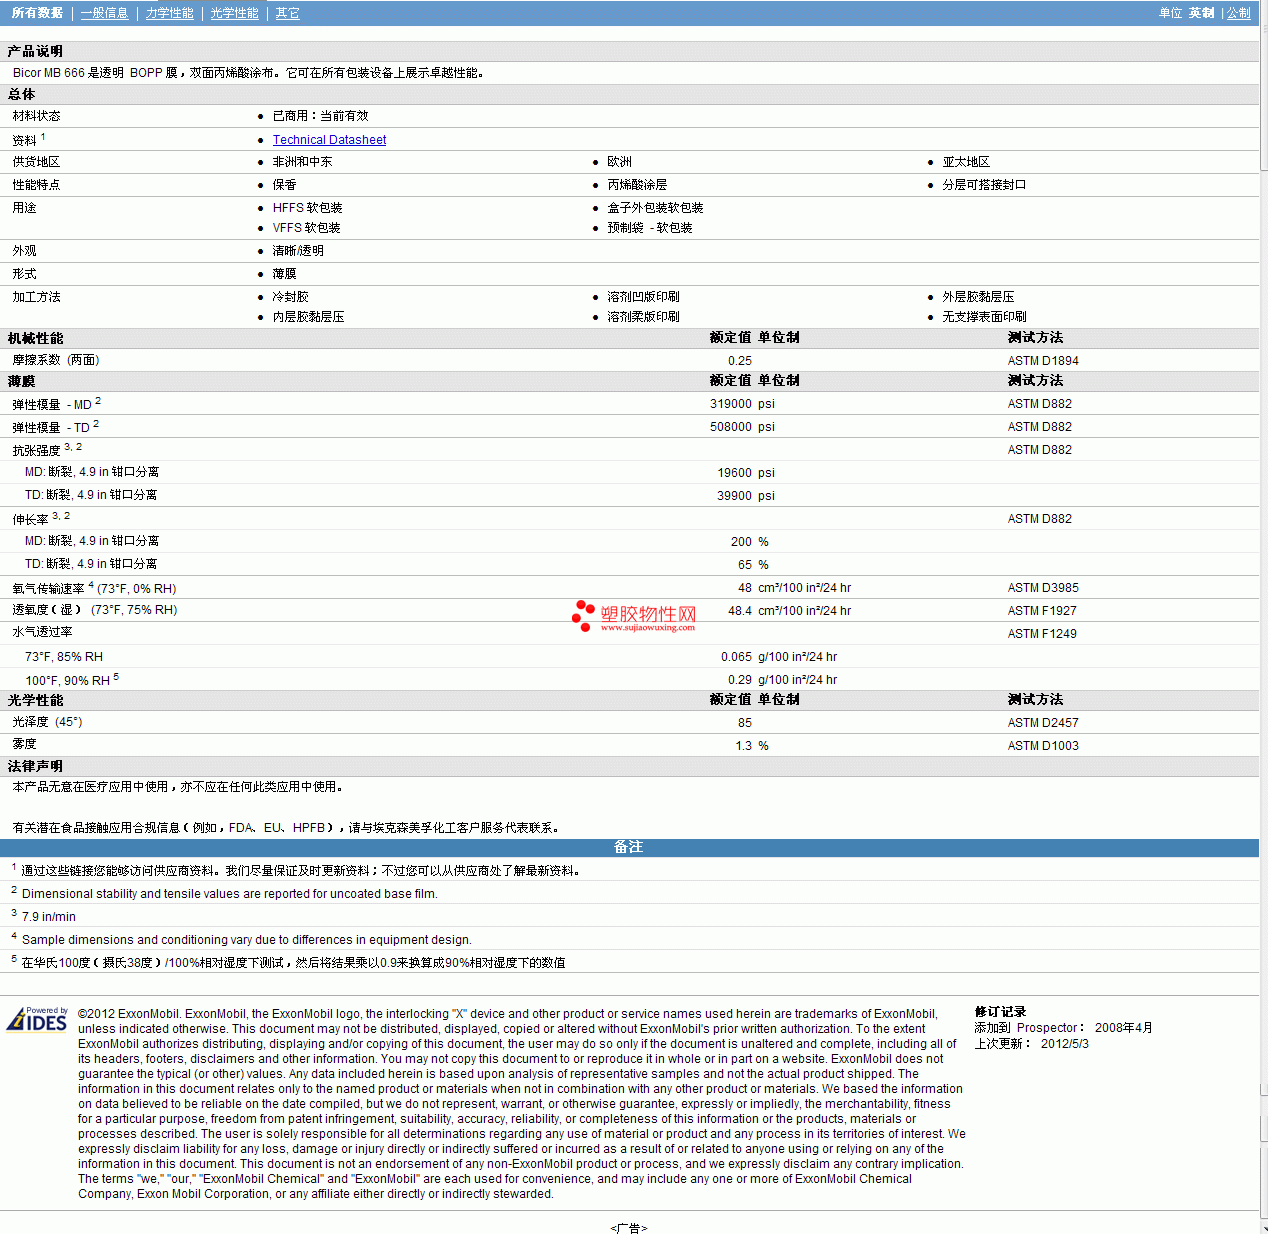
Task: Select 英制 units
Action: pos(1201,13)
